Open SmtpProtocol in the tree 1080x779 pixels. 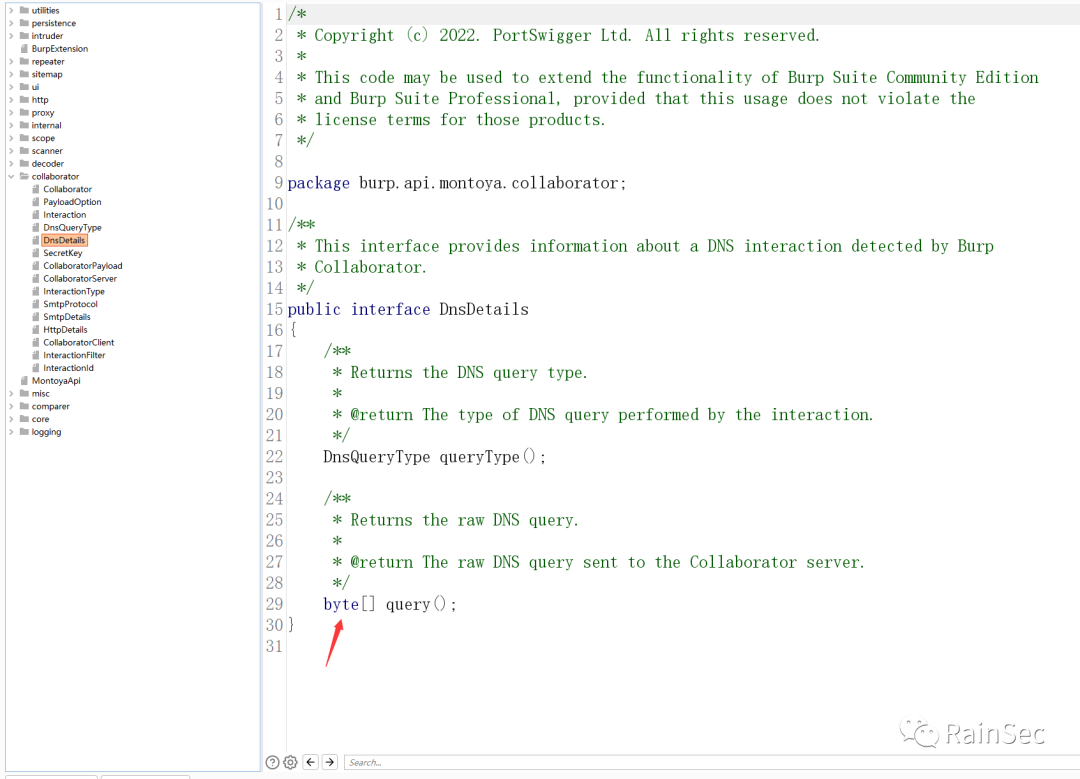pos(70,304)
